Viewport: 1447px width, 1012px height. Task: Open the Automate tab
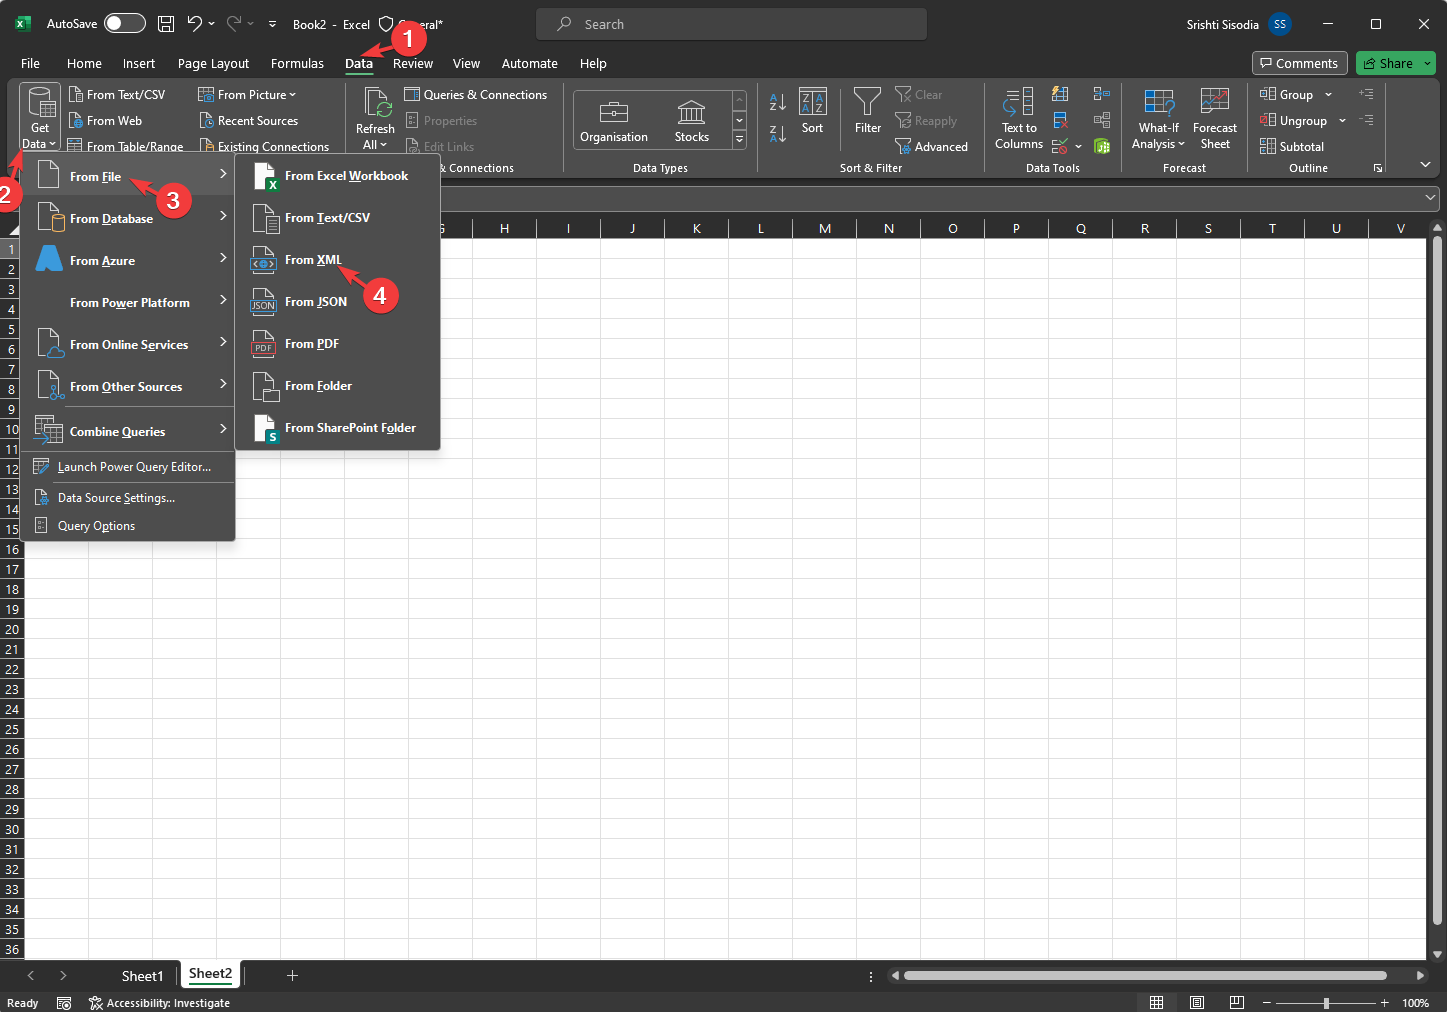click(529, 63)
